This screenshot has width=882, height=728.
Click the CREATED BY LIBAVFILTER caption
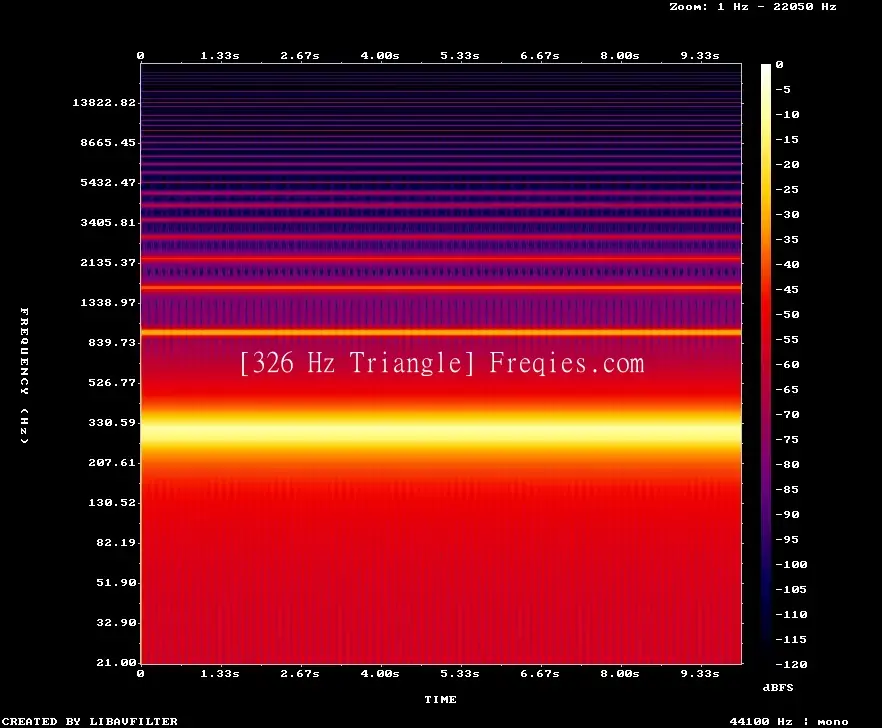[89, 721]
